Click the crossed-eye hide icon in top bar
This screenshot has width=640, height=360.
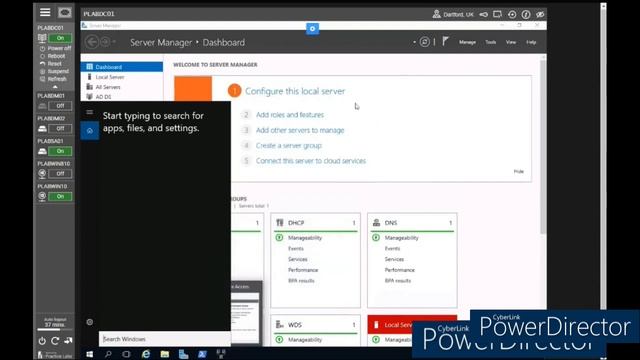click(x=540, y=14)
